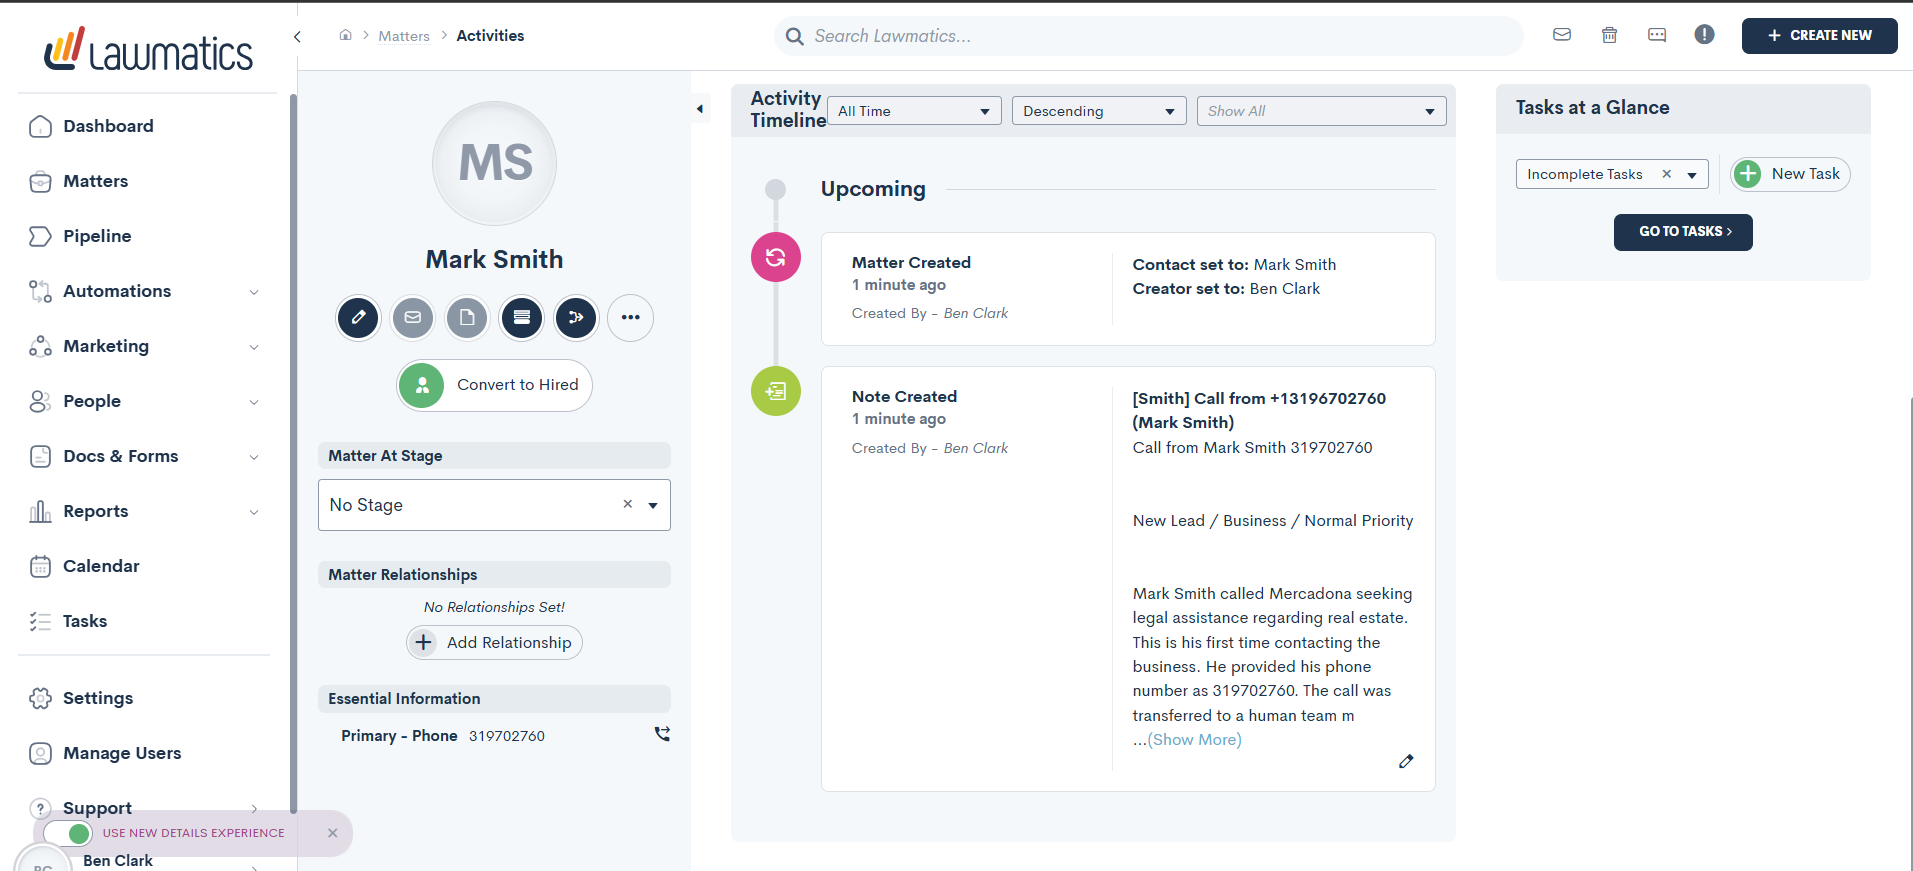Open the Incomplete Tasks dropdown
Image resolution: width=1913 pixels, height=871 pixels.
pyautogui.click(x=1612, y=174)
